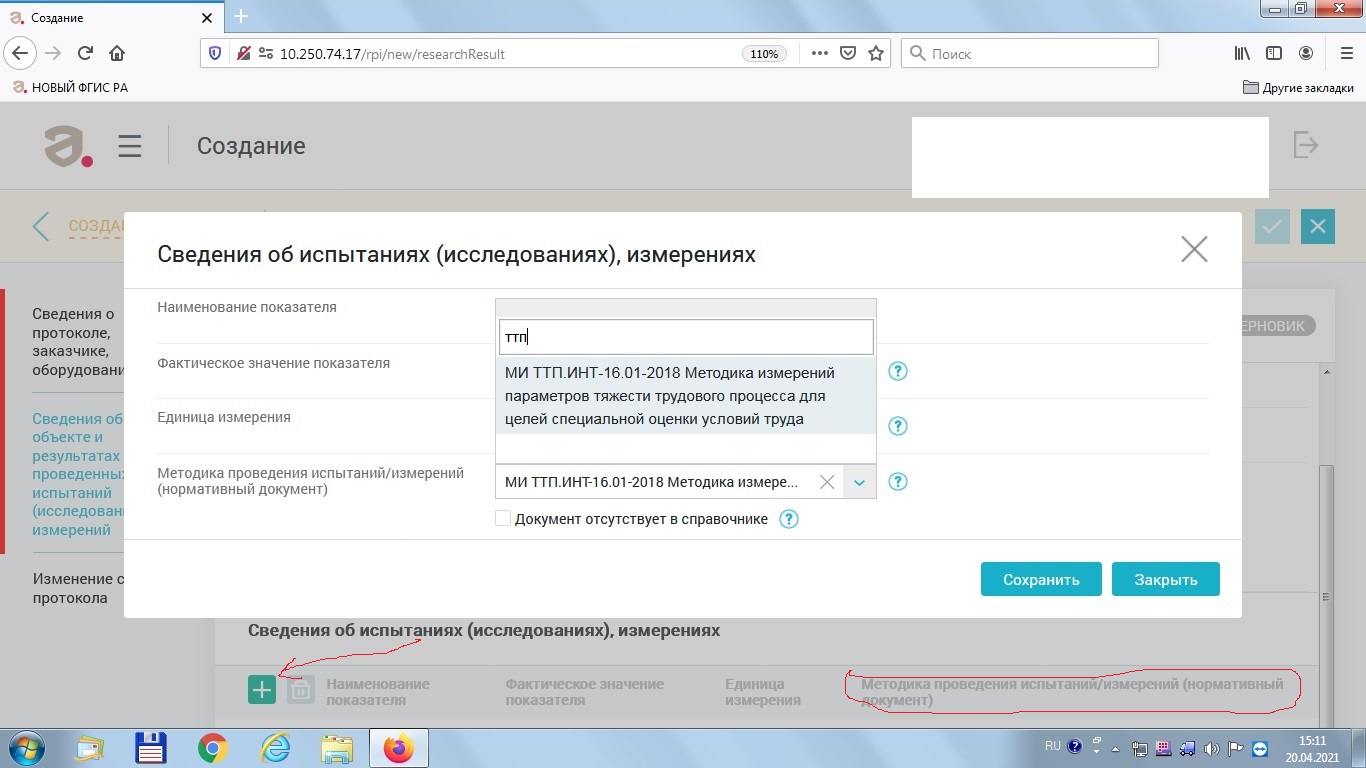Launch Google Chrome from the taskbar
Image resolution: width=1366 pixels, height=768 pixels.
(212, 748)
